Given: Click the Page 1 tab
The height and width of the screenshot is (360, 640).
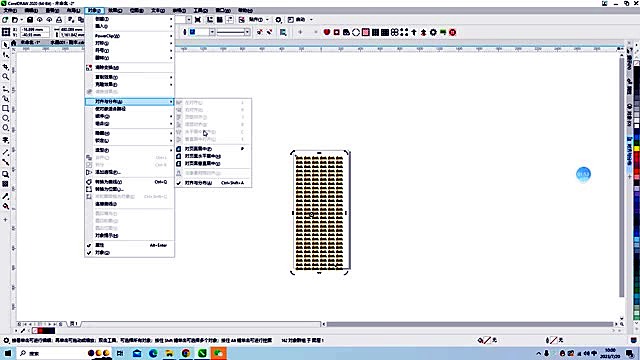Looking at the screenshot, I should pyautogui.click(x=73, y=324).
